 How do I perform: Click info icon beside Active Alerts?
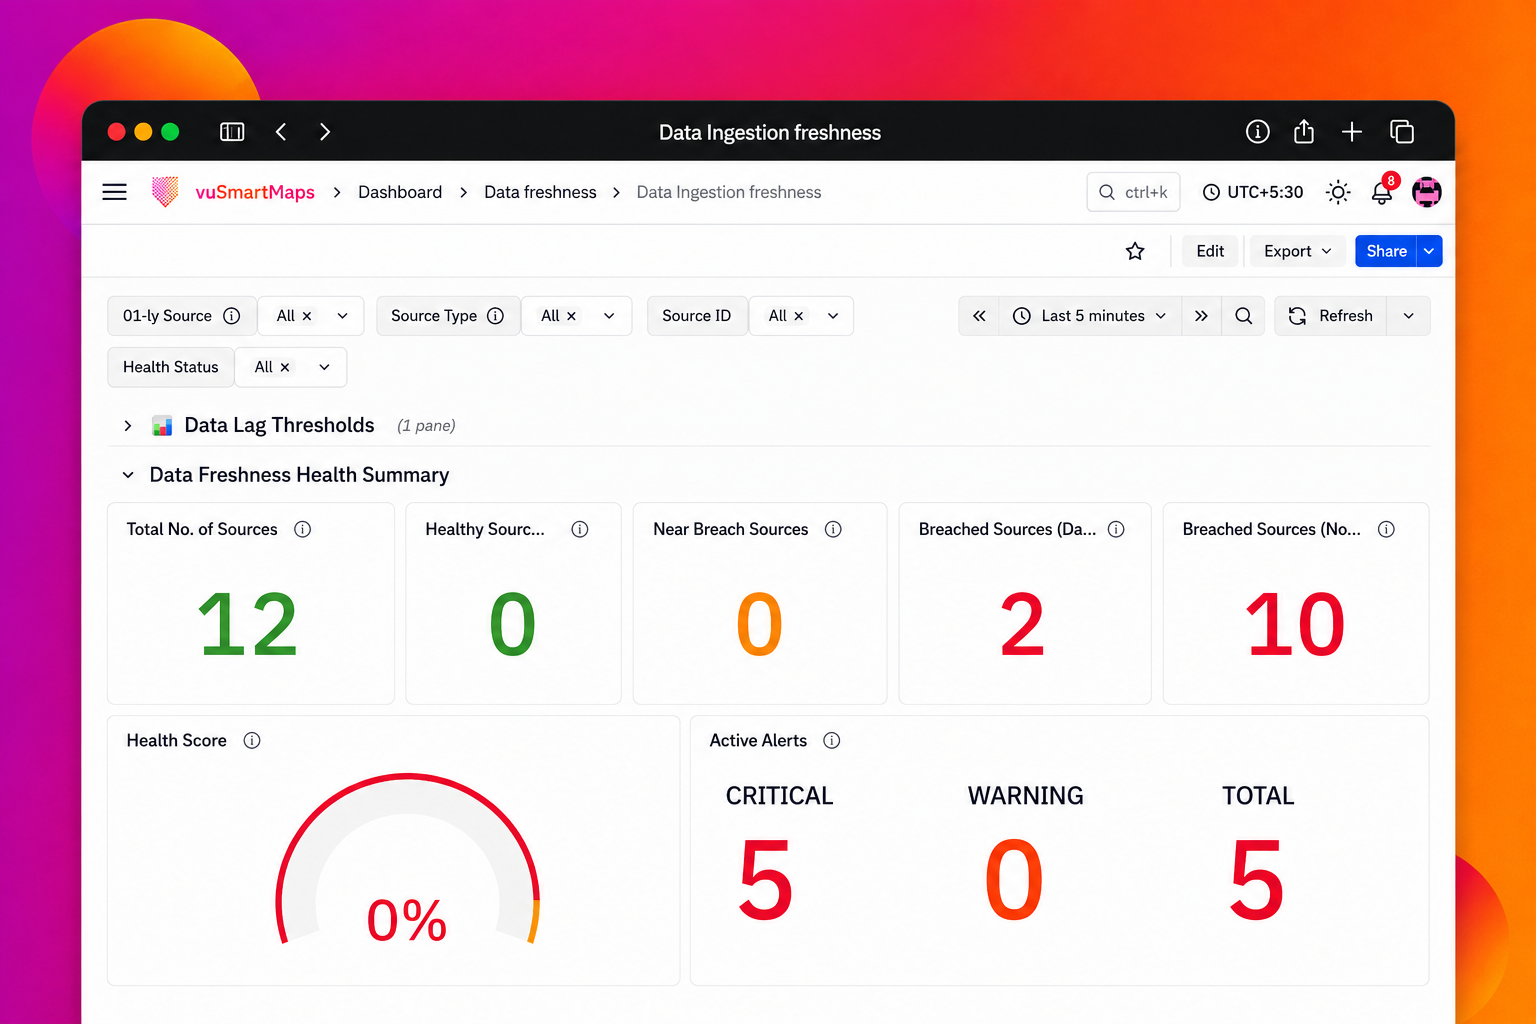pos(832,740)
